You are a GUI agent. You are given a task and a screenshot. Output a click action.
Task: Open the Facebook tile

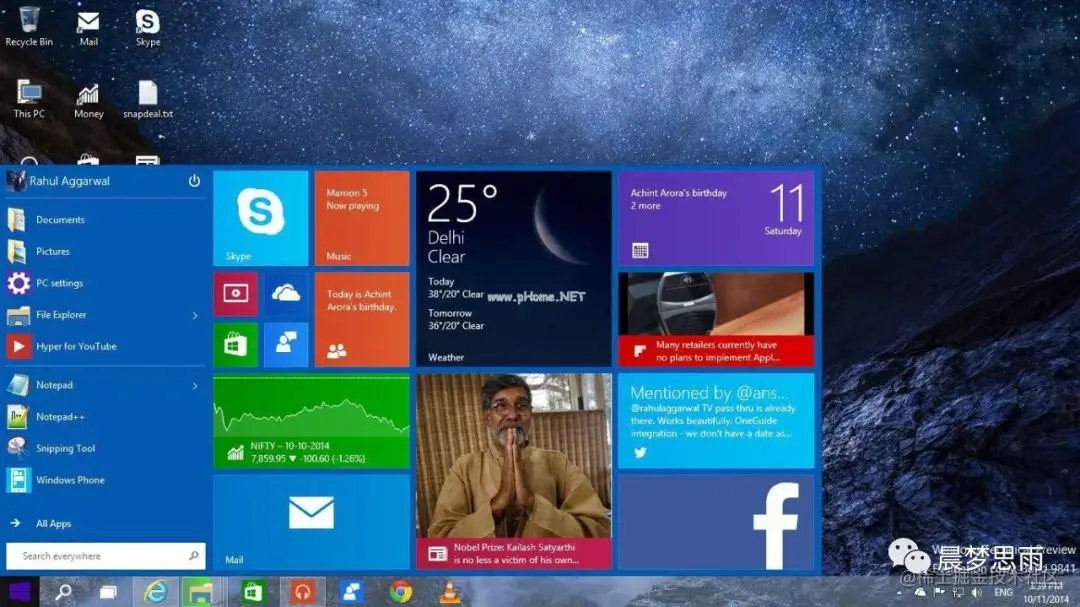(x=716, y=522)
